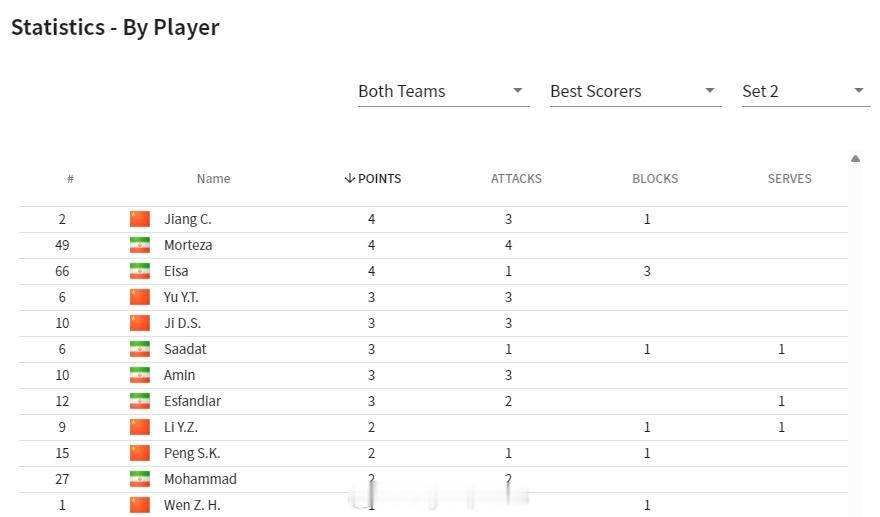Select player name Amin
The height and width of the screenshot is (517, 880).
coord(179,375)
